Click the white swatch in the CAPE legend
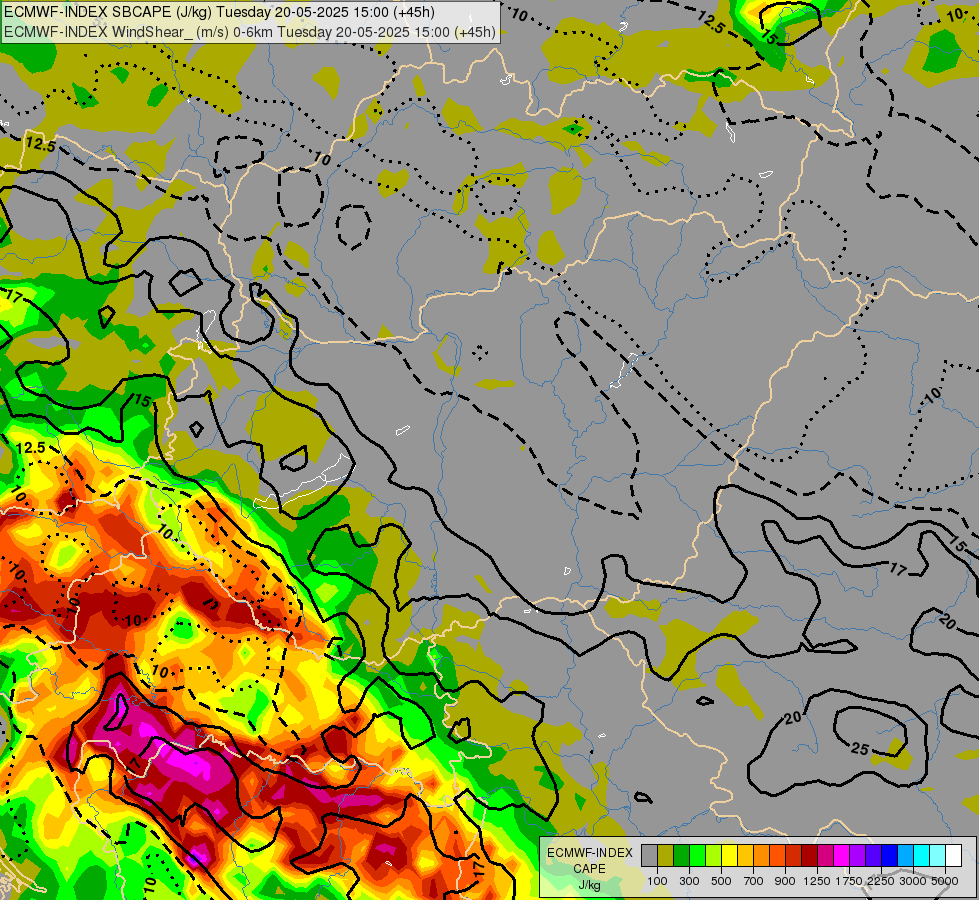Screen dimensions: 979x900 (x=953, y=856)
